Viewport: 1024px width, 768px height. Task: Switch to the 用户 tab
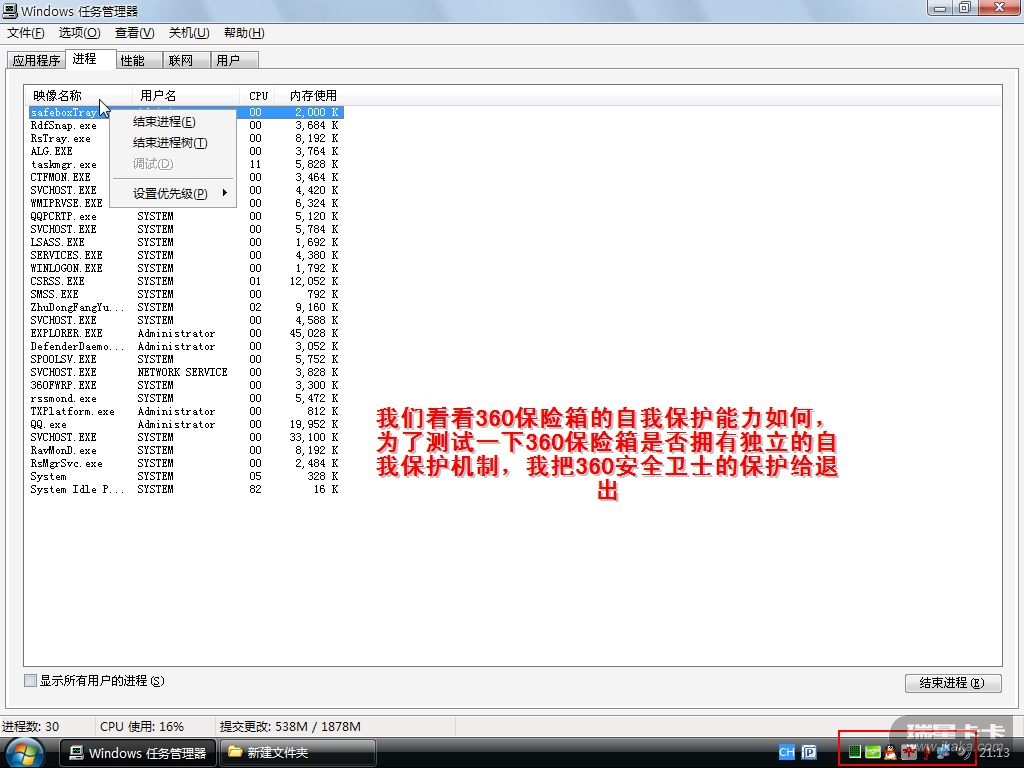[234, 60]
